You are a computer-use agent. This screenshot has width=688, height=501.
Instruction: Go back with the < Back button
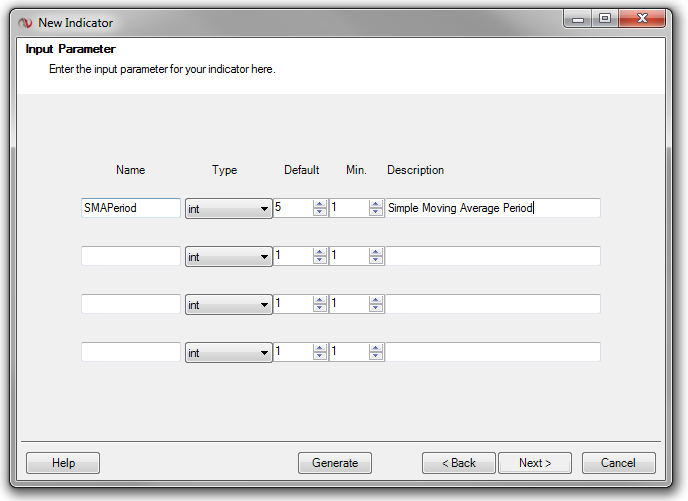pos(459,463)
